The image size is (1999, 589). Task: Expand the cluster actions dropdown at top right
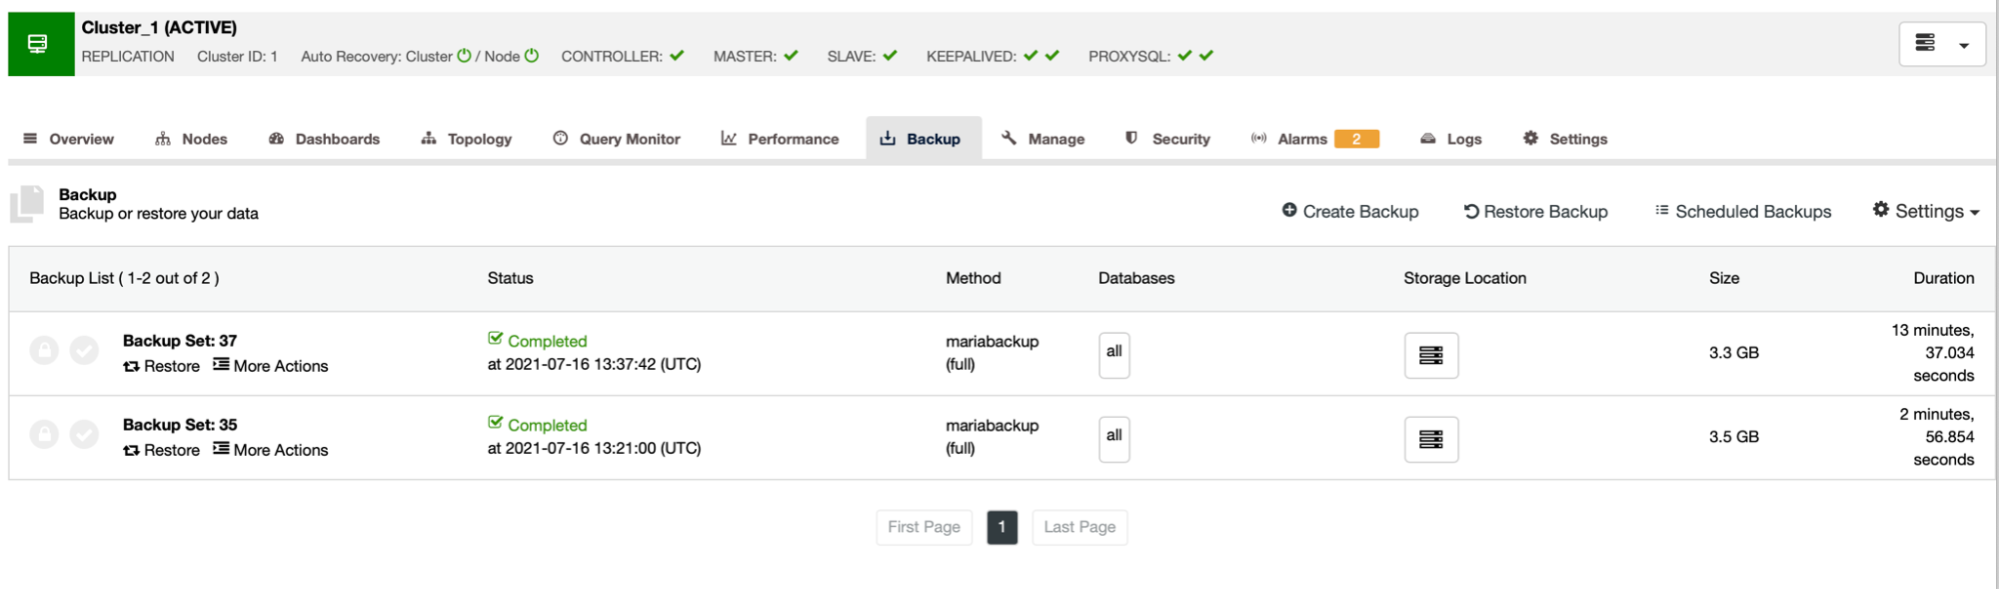[x=1942, y=44]
